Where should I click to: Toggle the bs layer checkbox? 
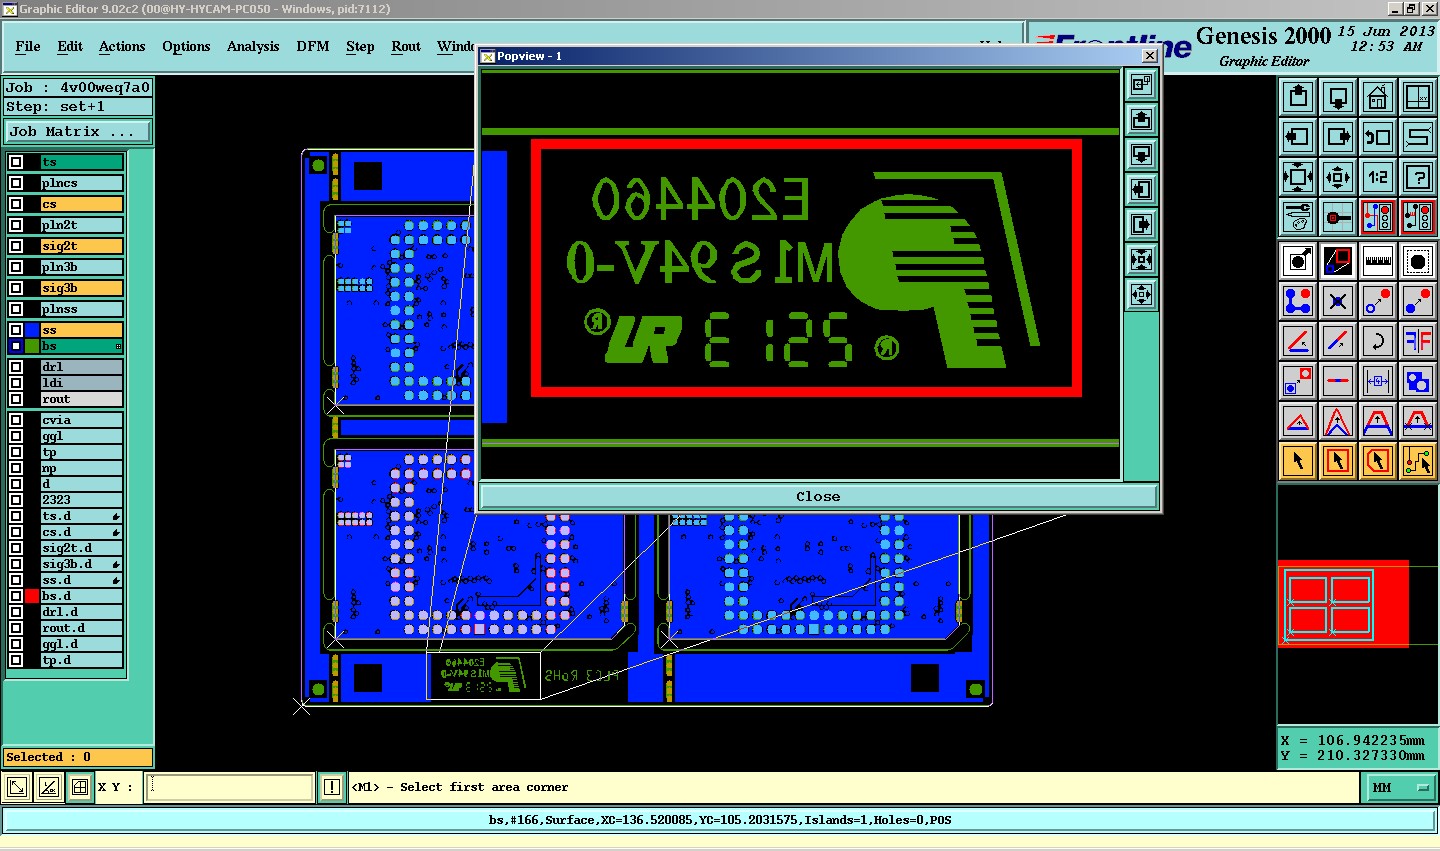16,346
